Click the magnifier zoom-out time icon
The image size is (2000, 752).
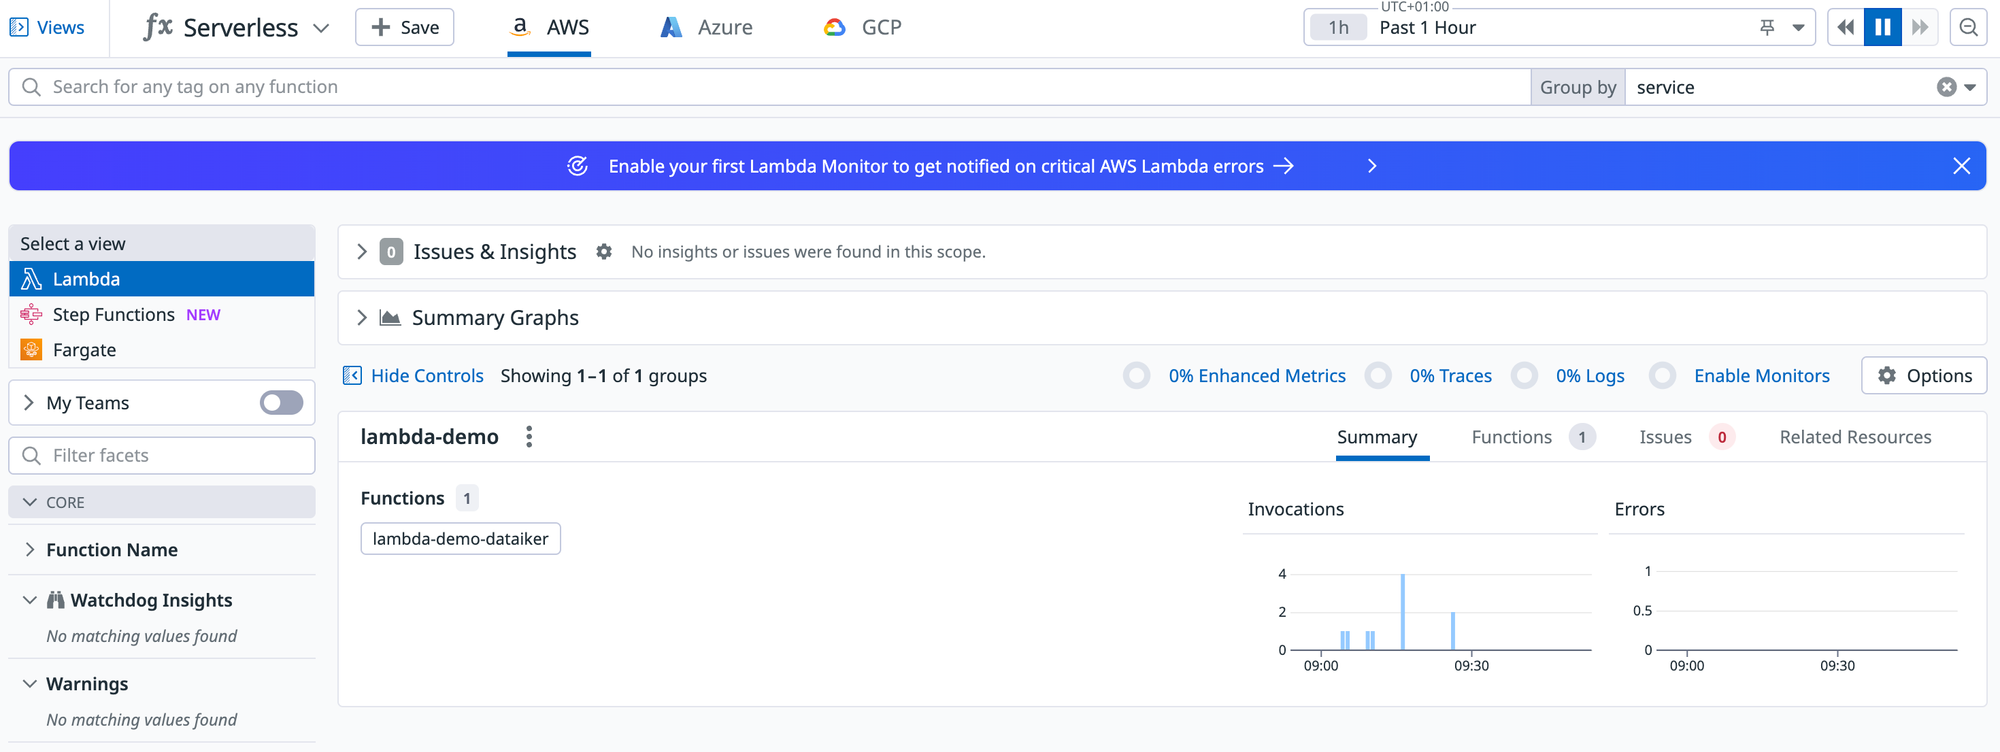coord(1968,27)
